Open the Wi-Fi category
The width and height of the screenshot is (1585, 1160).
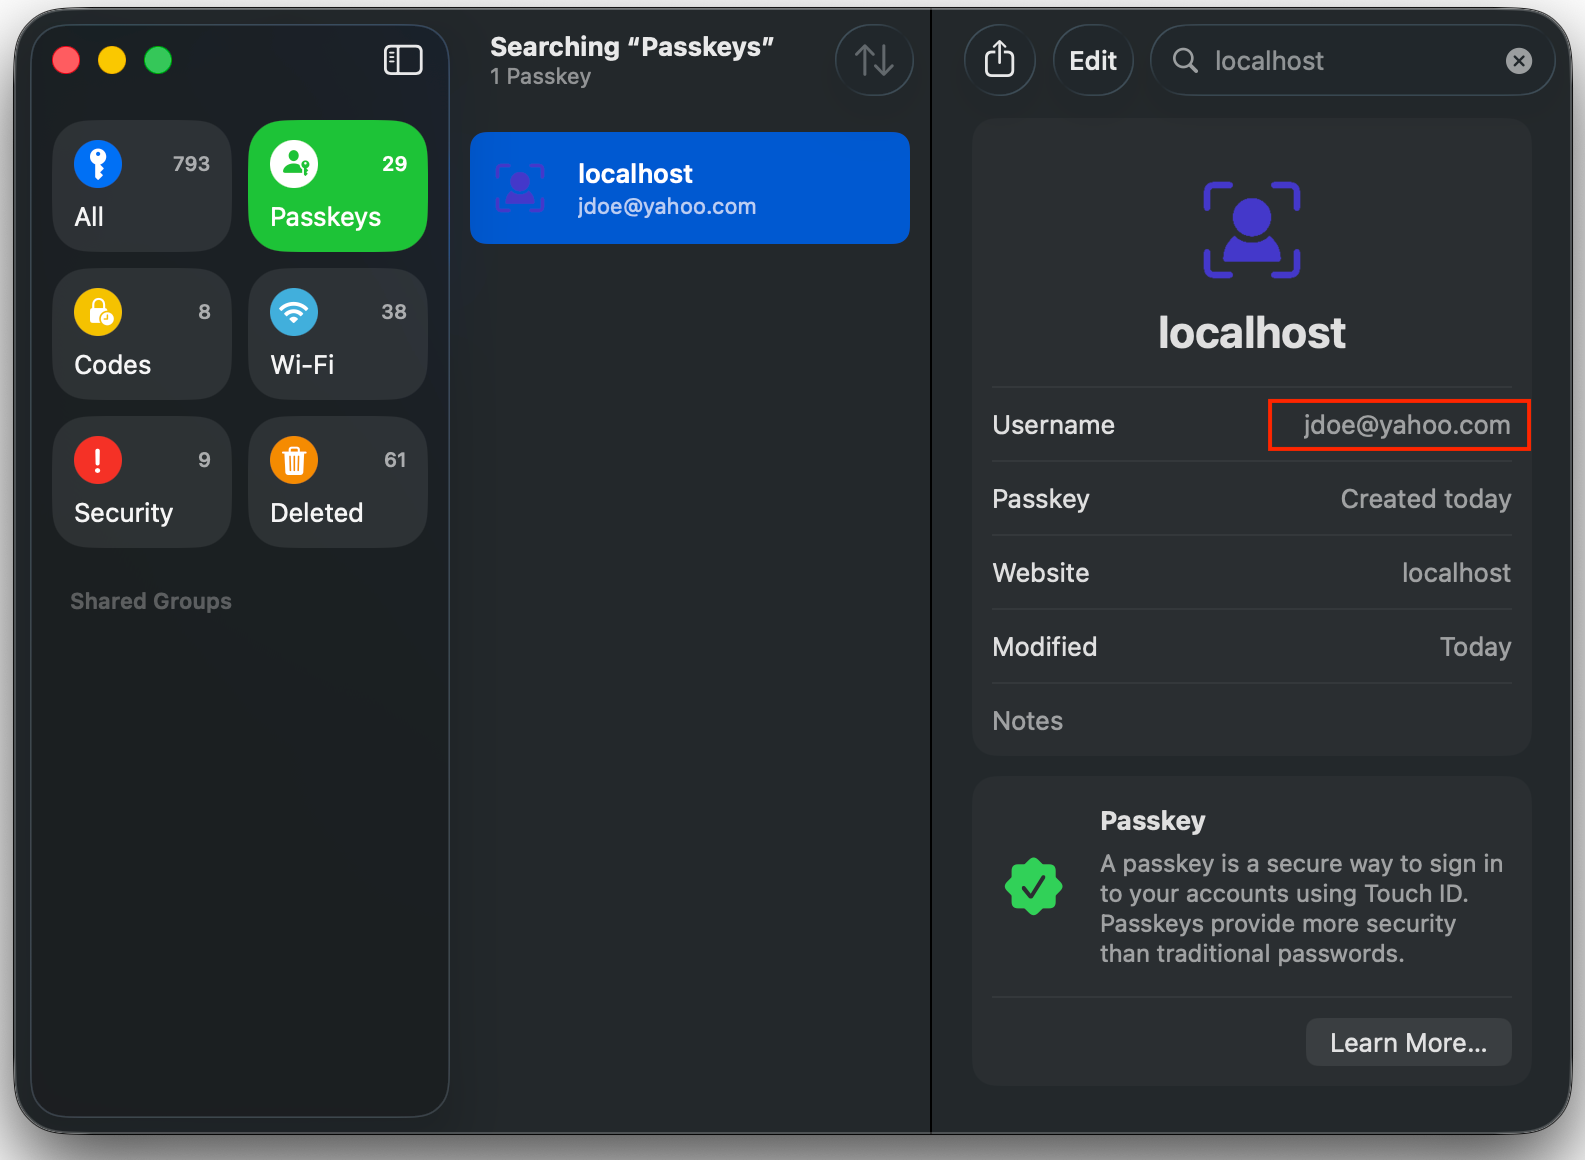coord(338,334)
